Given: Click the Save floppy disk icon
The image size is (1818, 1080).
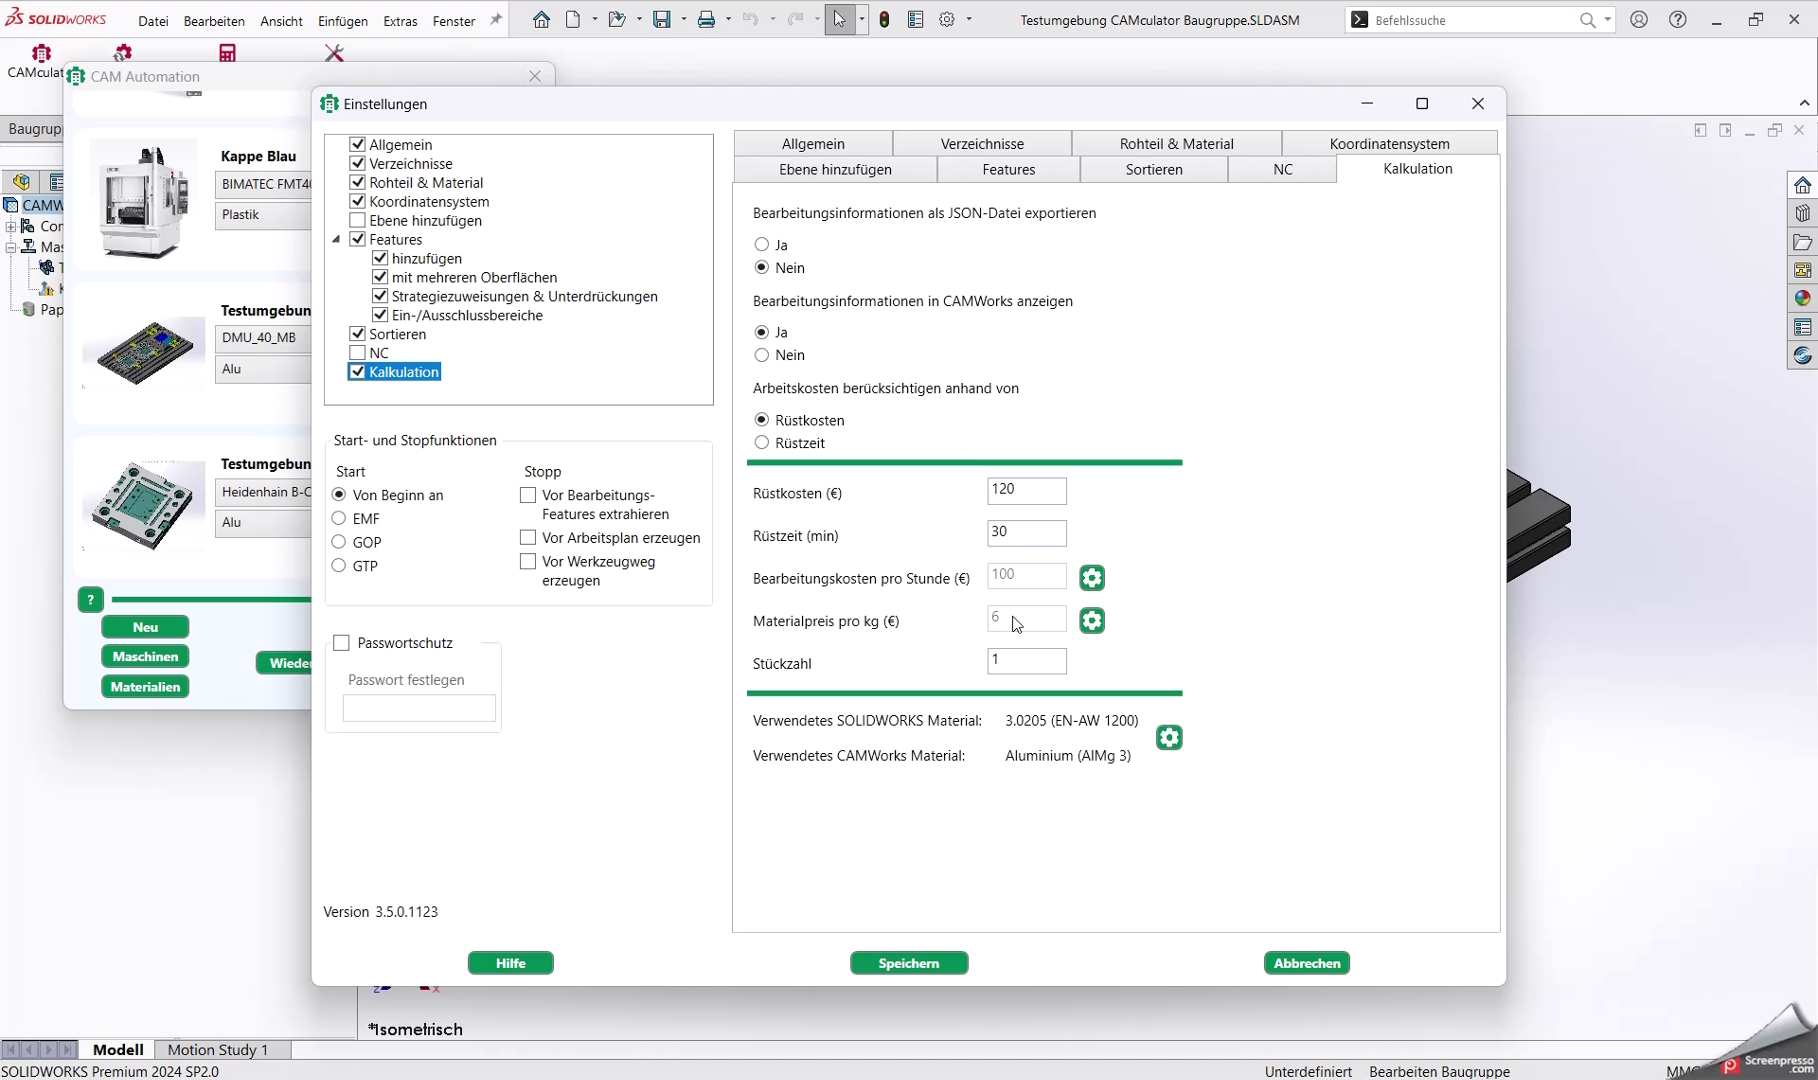Looking at the screenshot, I should (662, 19).
